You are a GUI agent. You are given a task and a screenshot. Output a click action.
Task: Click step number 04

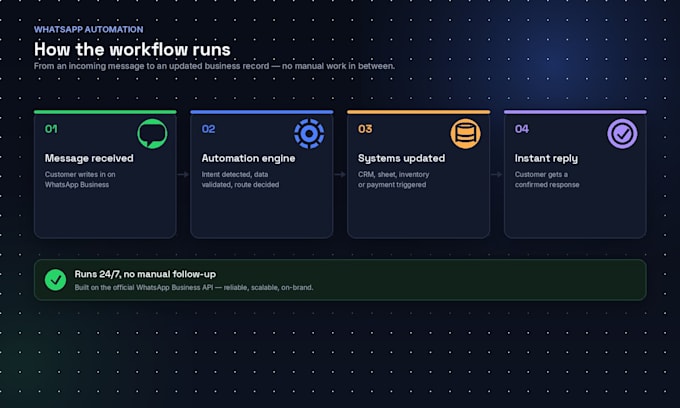click(x=522, y=129)
